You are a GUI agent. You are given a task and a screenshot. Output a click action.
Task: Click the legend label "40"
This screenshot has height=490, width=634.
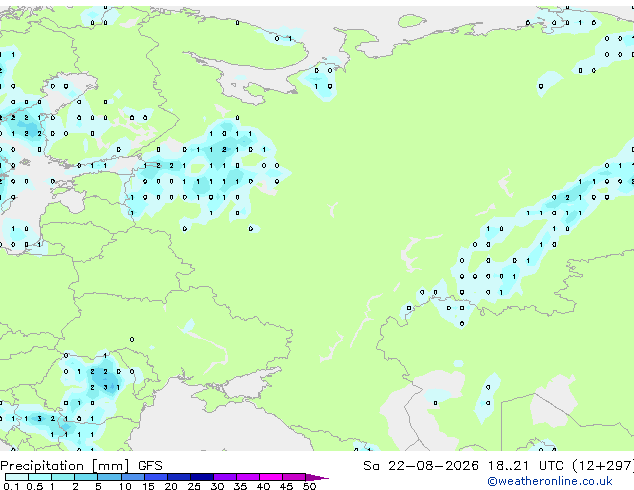coord(263,486)
